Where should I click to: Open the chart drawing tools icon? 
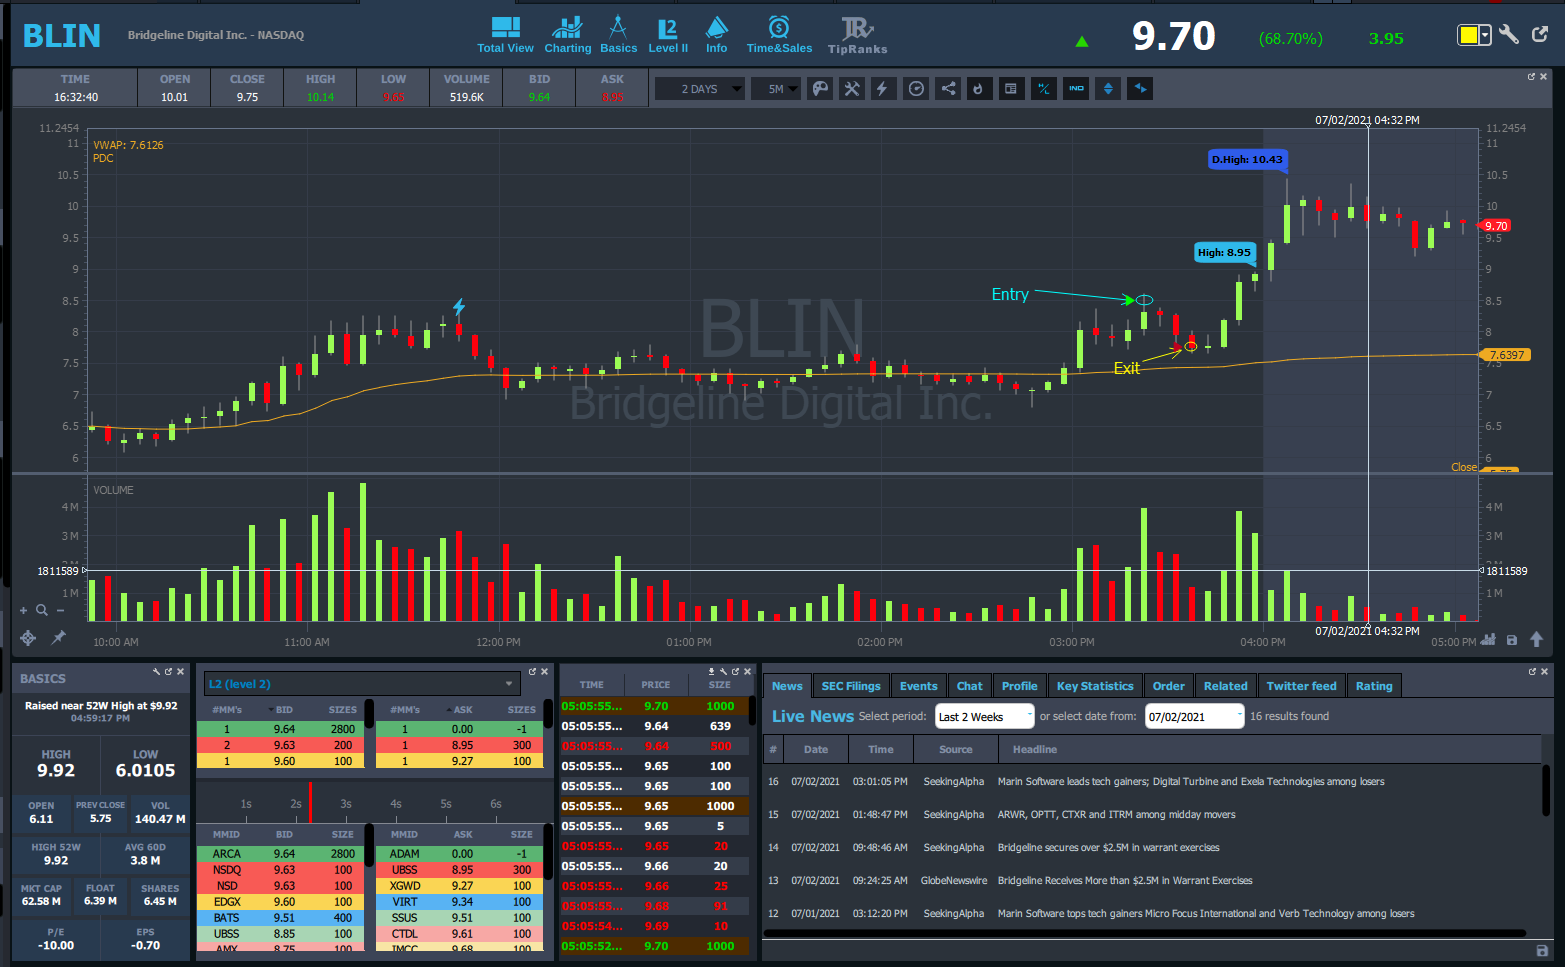[852, 89]
